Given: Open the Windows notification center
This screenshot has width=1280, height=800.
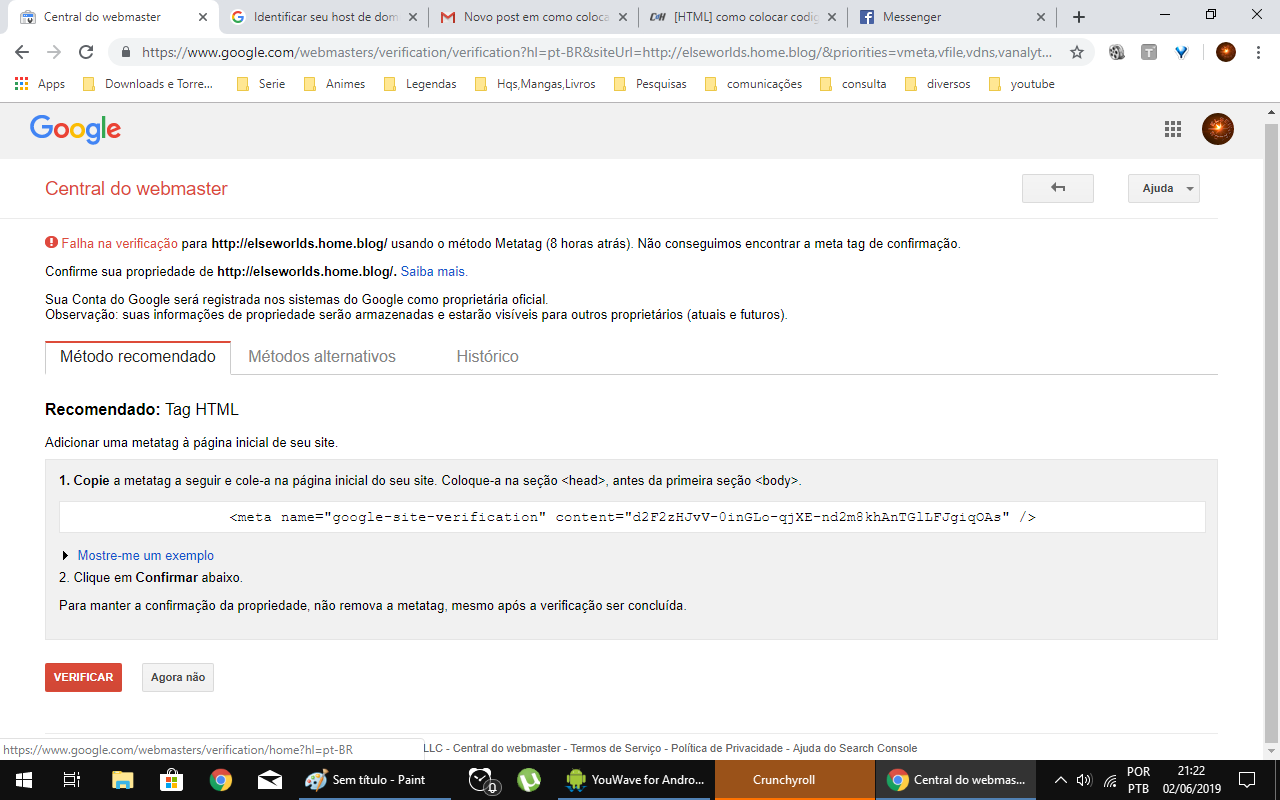Looking at the screenshot, I should click(1247, 780).
